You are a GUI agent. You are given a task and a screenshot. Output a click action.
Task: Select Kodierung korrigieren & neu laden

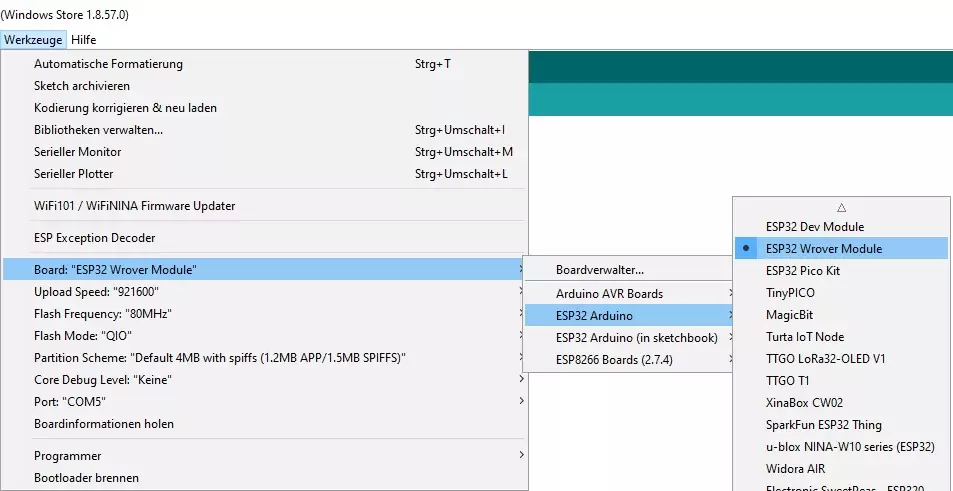click(265, 108)
